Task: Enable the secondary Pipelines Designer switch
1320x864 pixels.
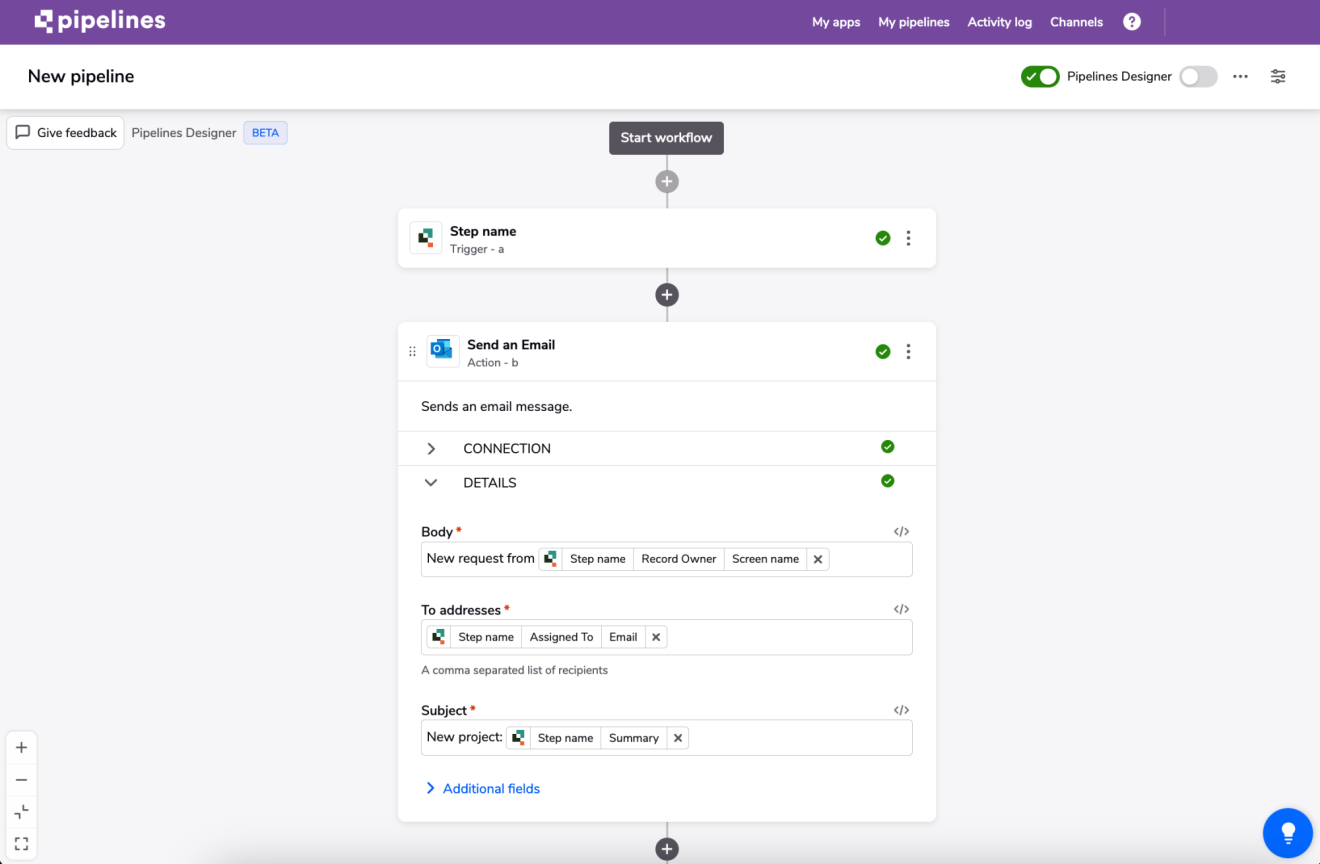Action: tap(1197, 76)
